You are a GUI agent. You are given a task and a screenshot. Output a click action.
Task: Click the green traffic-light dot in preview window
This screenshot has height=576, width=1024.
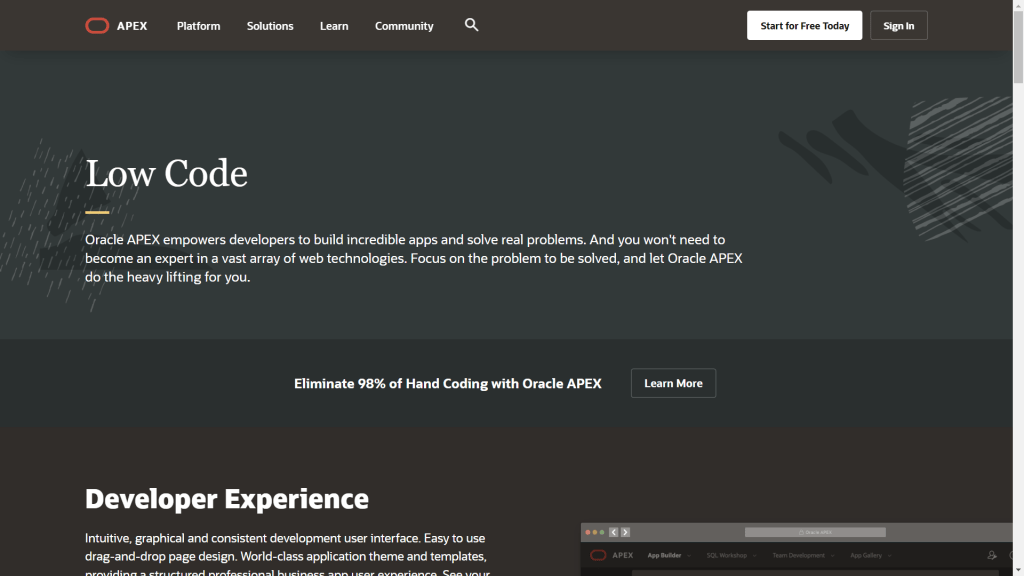tap(601, 533)
